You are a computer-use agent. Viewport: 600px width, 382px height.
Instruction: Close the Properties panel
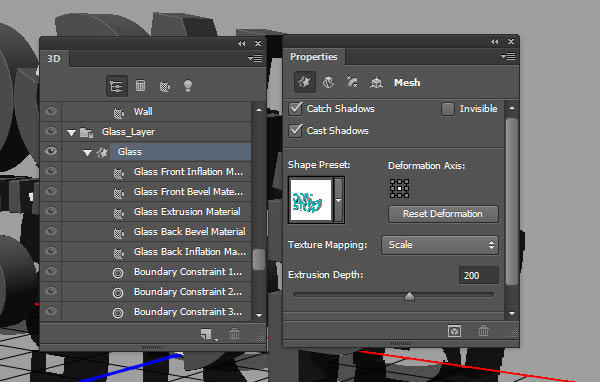pyautogui.click(x=511, y=41)
